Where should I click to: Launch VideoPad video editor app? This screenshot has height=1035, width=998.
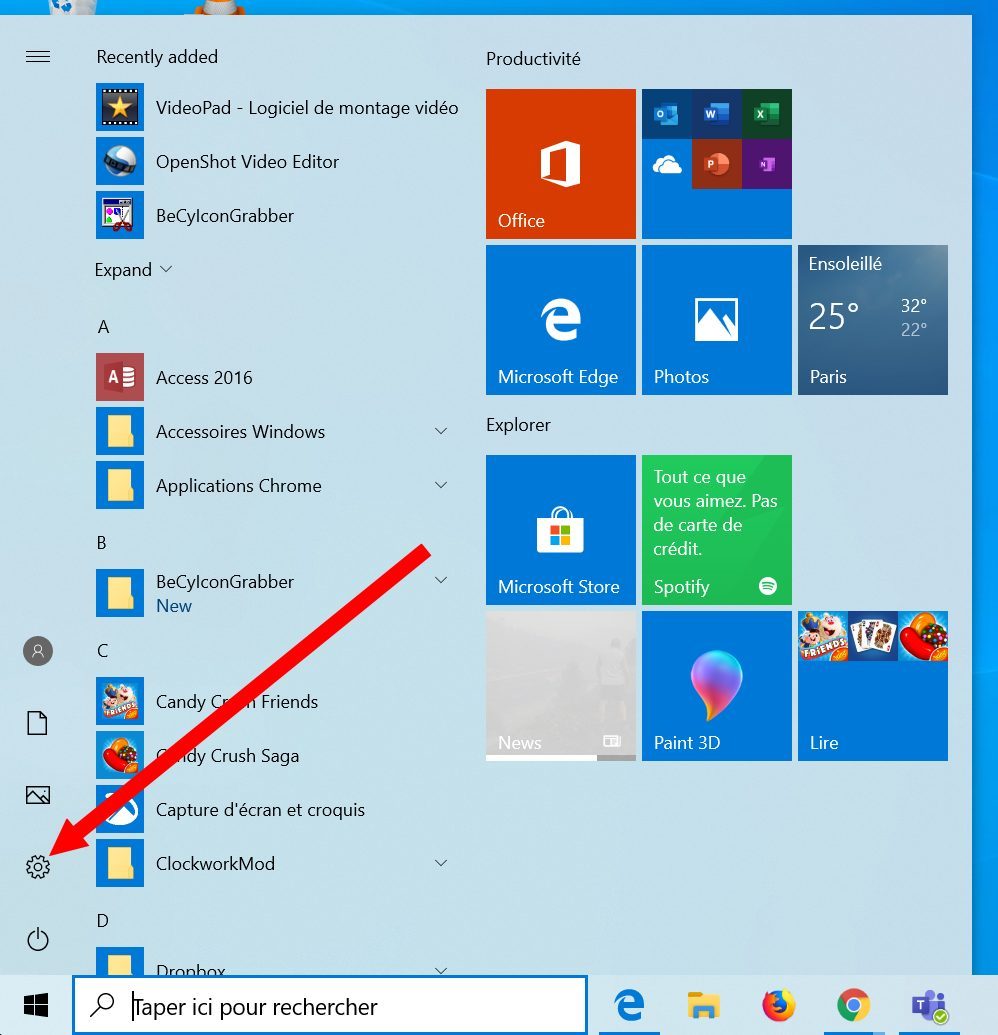pyautogui.click(x=277, y=107)
